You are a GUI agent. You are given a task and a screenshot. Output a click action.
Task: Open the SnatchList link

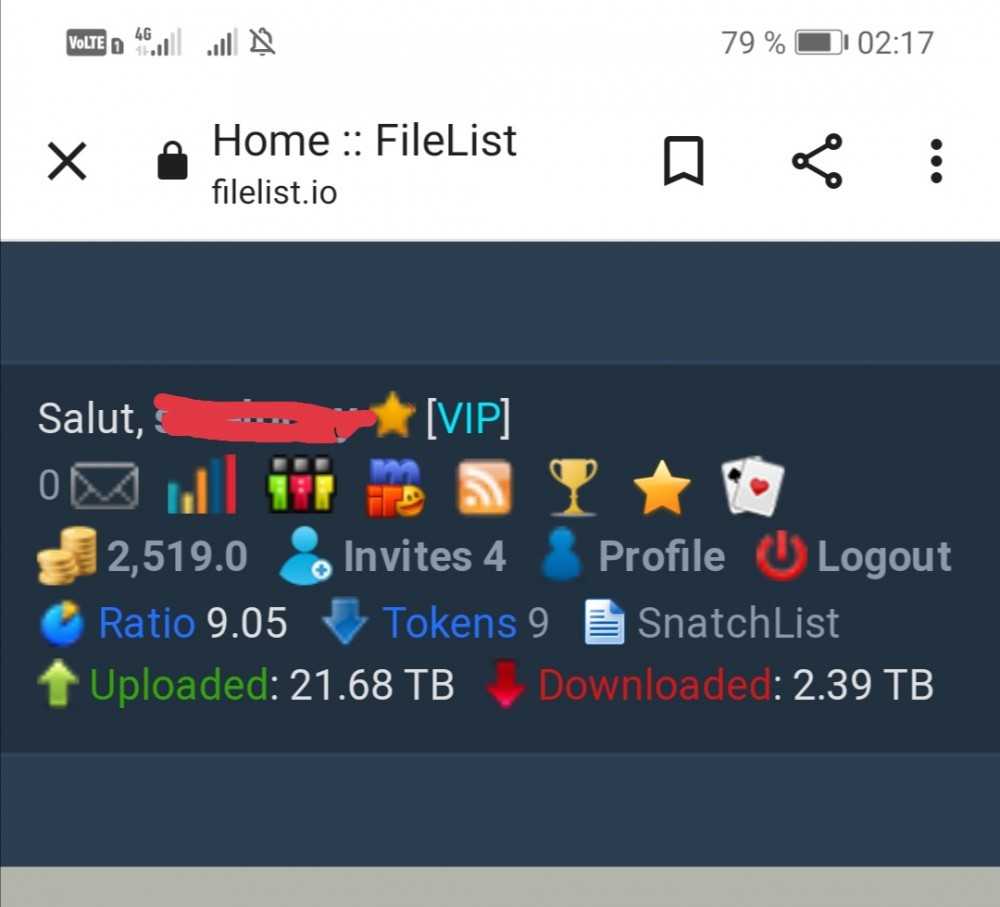click(x=738, y=623)
